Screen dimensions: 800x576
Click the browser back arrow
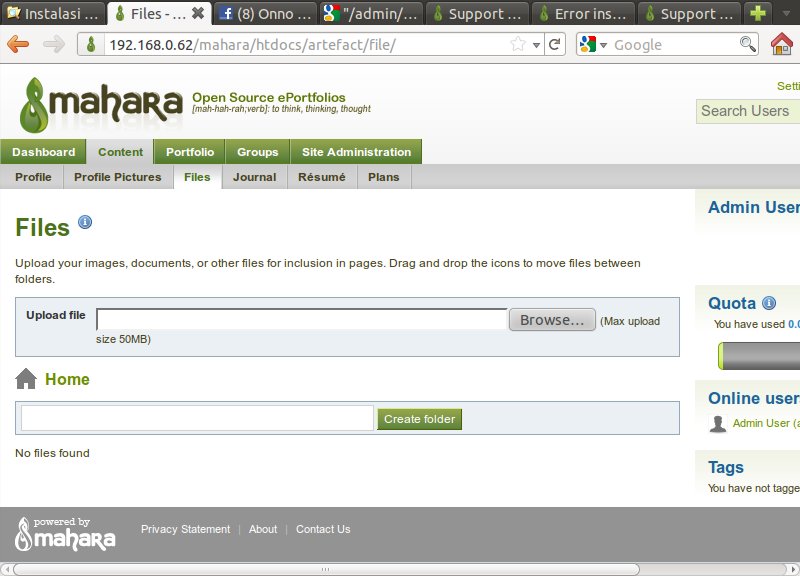(x=18, y=44)
